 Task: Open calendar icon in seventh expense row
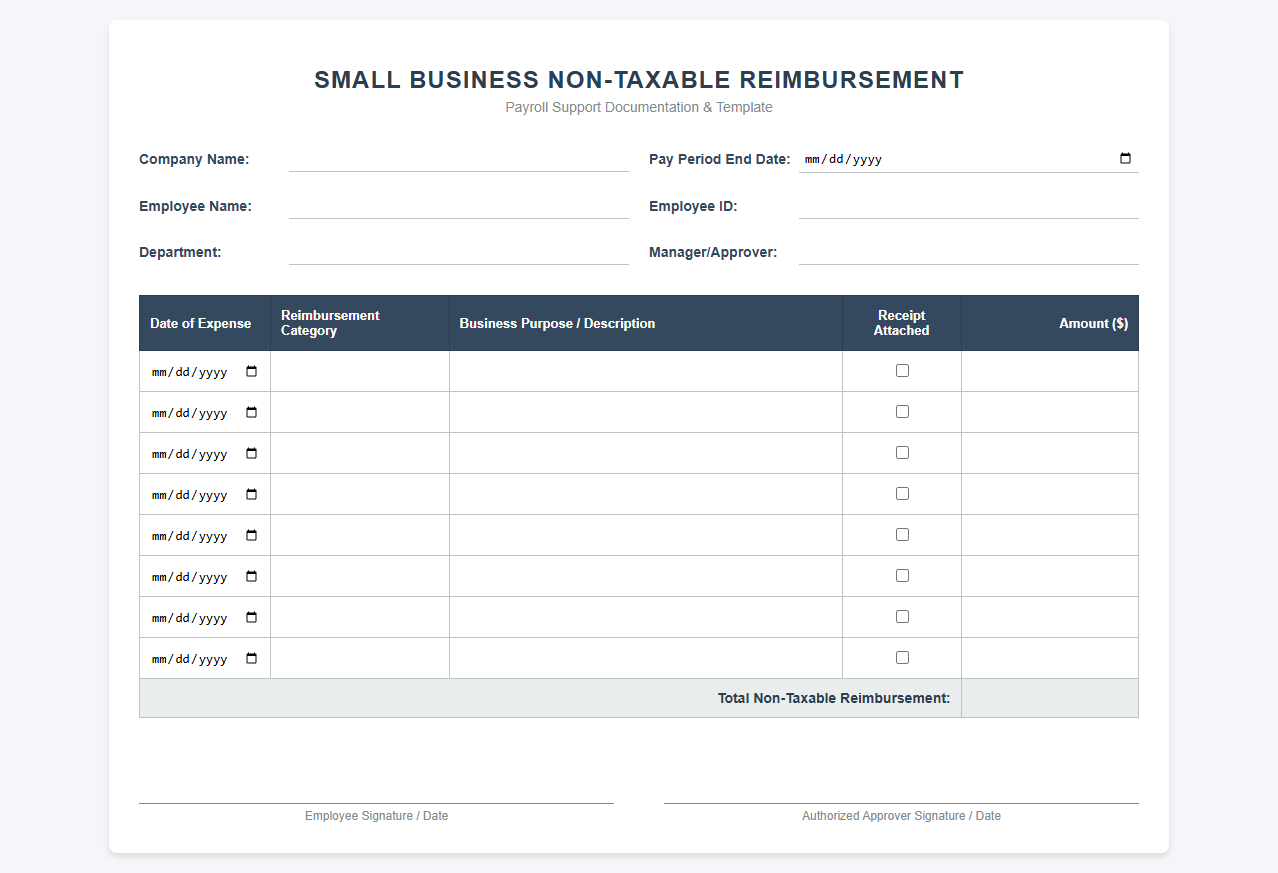[251, 617]
